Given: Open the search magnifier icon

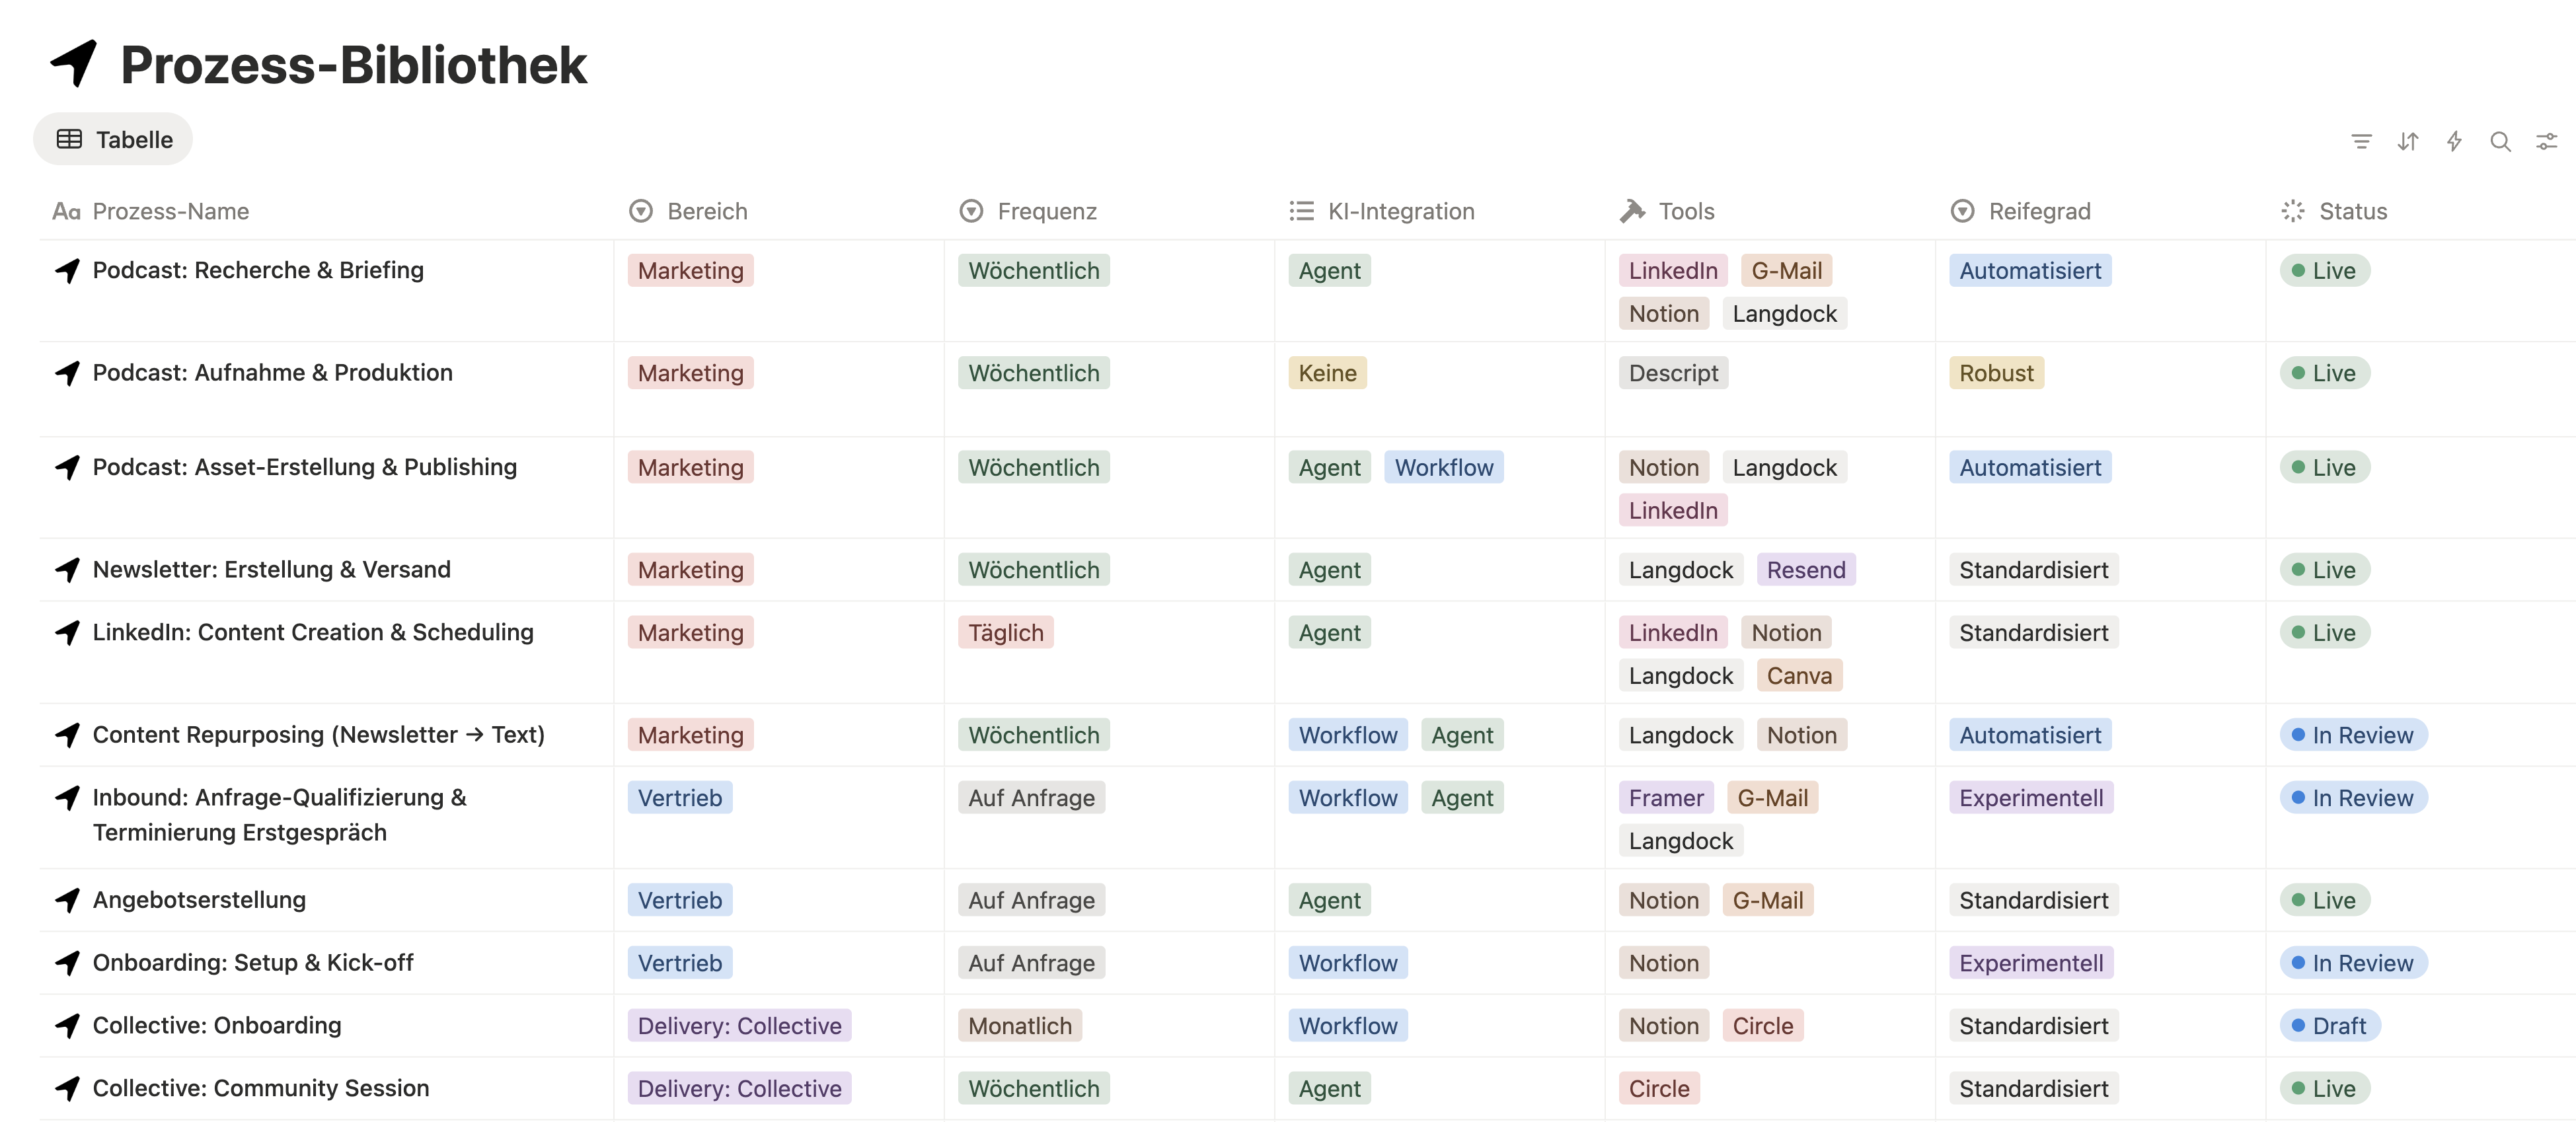Looking at the screenshot, I should tap(2500, 141).
